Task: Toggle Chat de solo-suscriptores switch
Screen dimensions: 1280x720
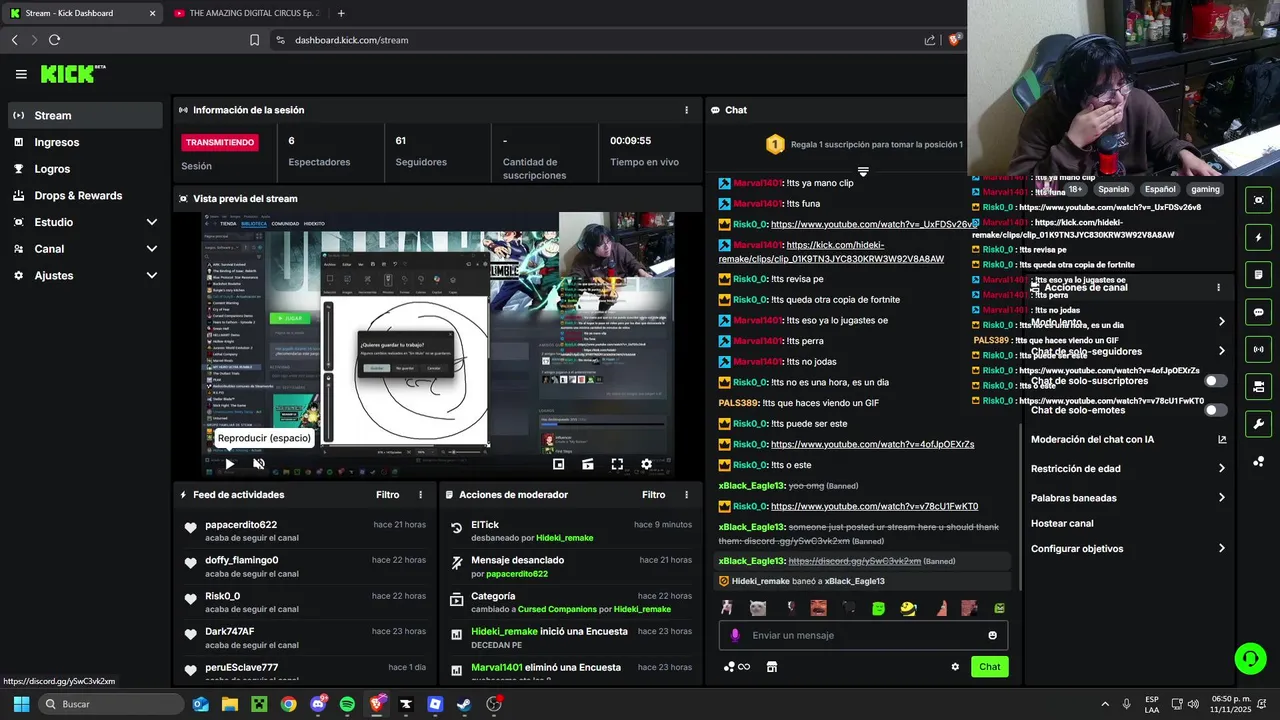Action: (1216, 381)
